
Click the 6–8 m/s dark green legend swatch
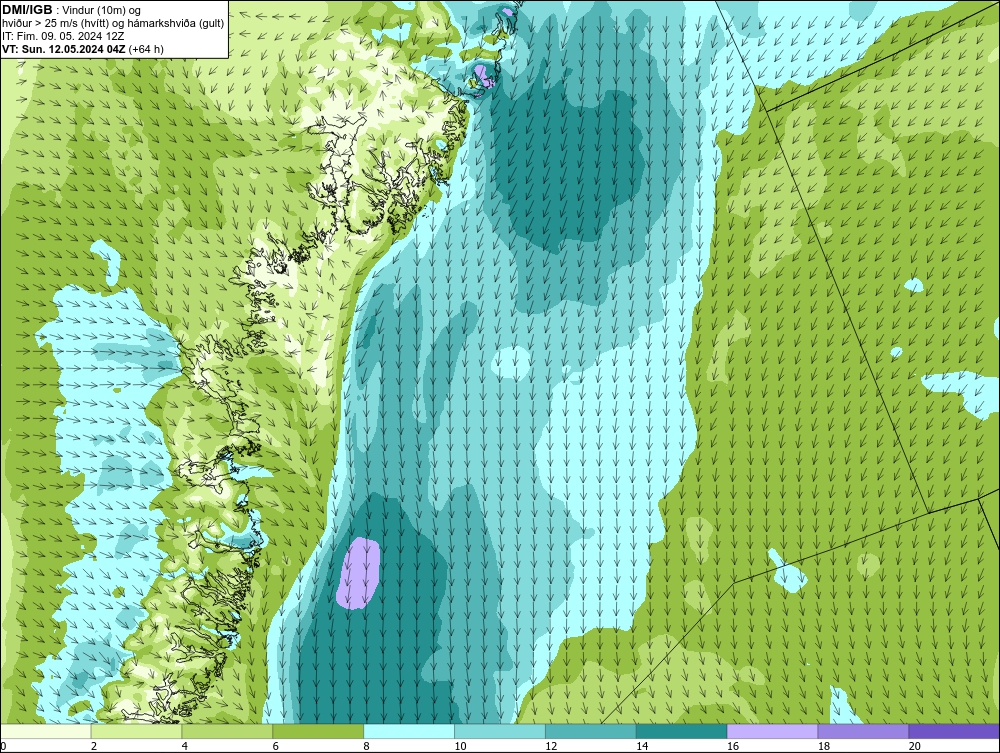pyautogui.click(x=318, y=731)
